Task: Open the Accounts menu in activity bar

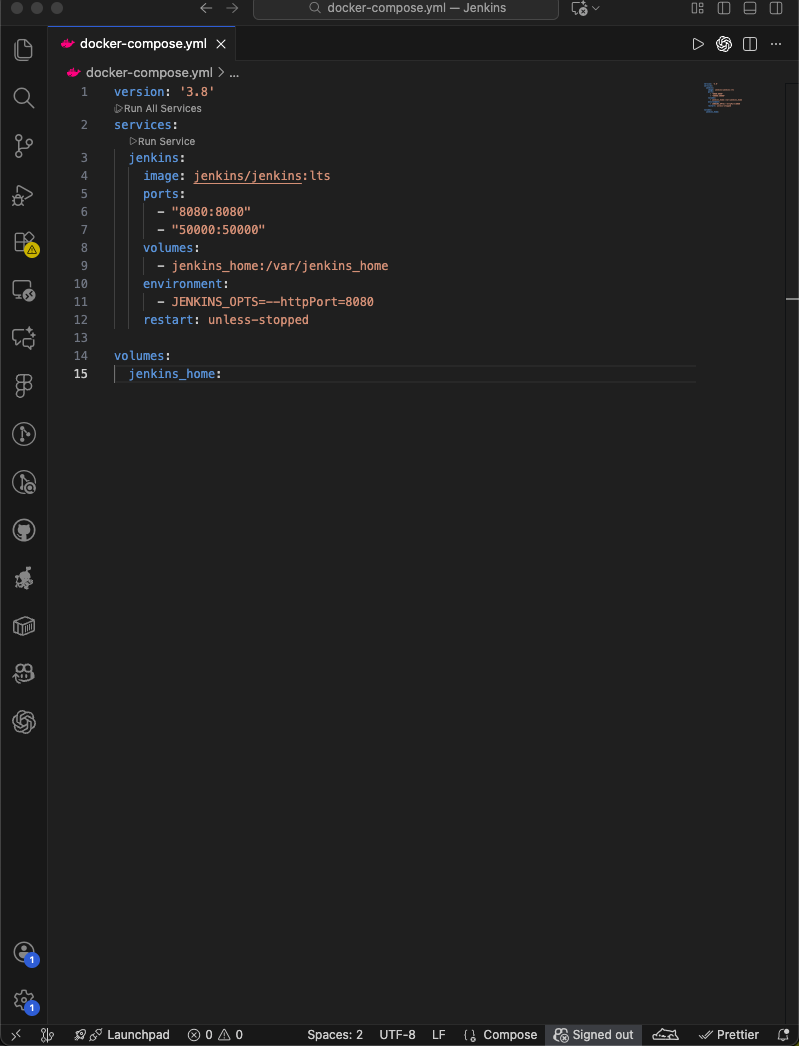Action: 25,953
